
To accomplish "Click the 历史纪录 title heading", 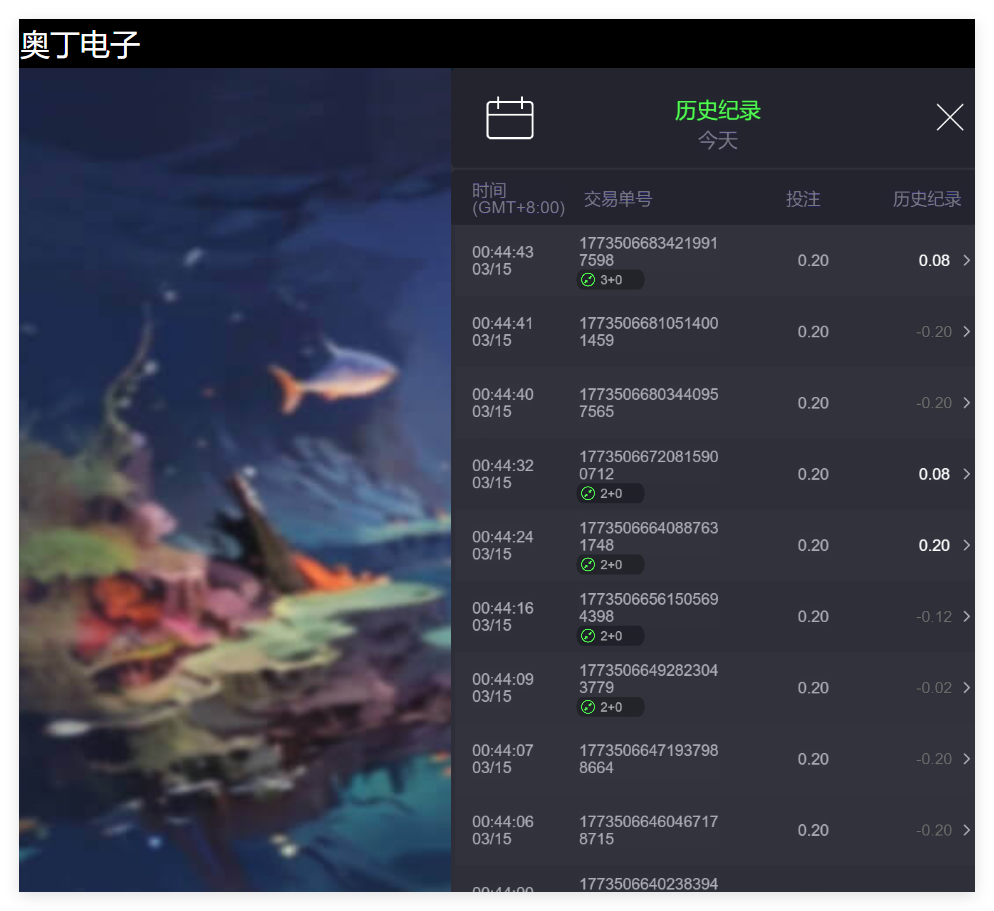I will coord(717,110).
